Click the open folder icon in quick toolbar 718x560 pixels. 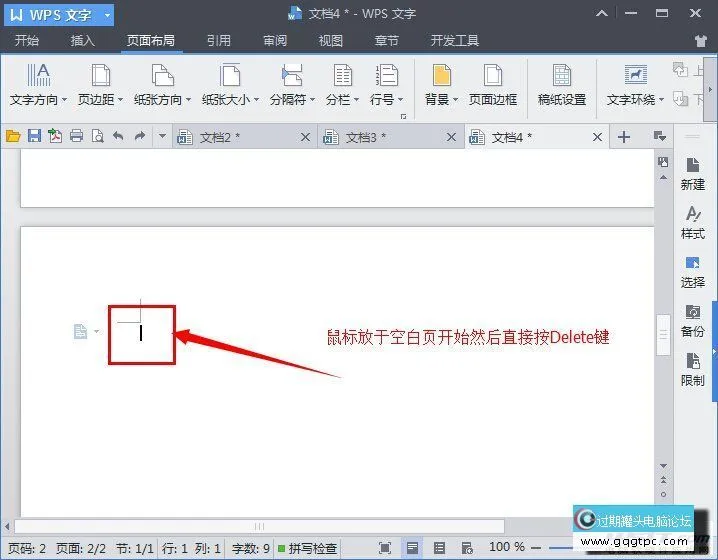(13, 136)
